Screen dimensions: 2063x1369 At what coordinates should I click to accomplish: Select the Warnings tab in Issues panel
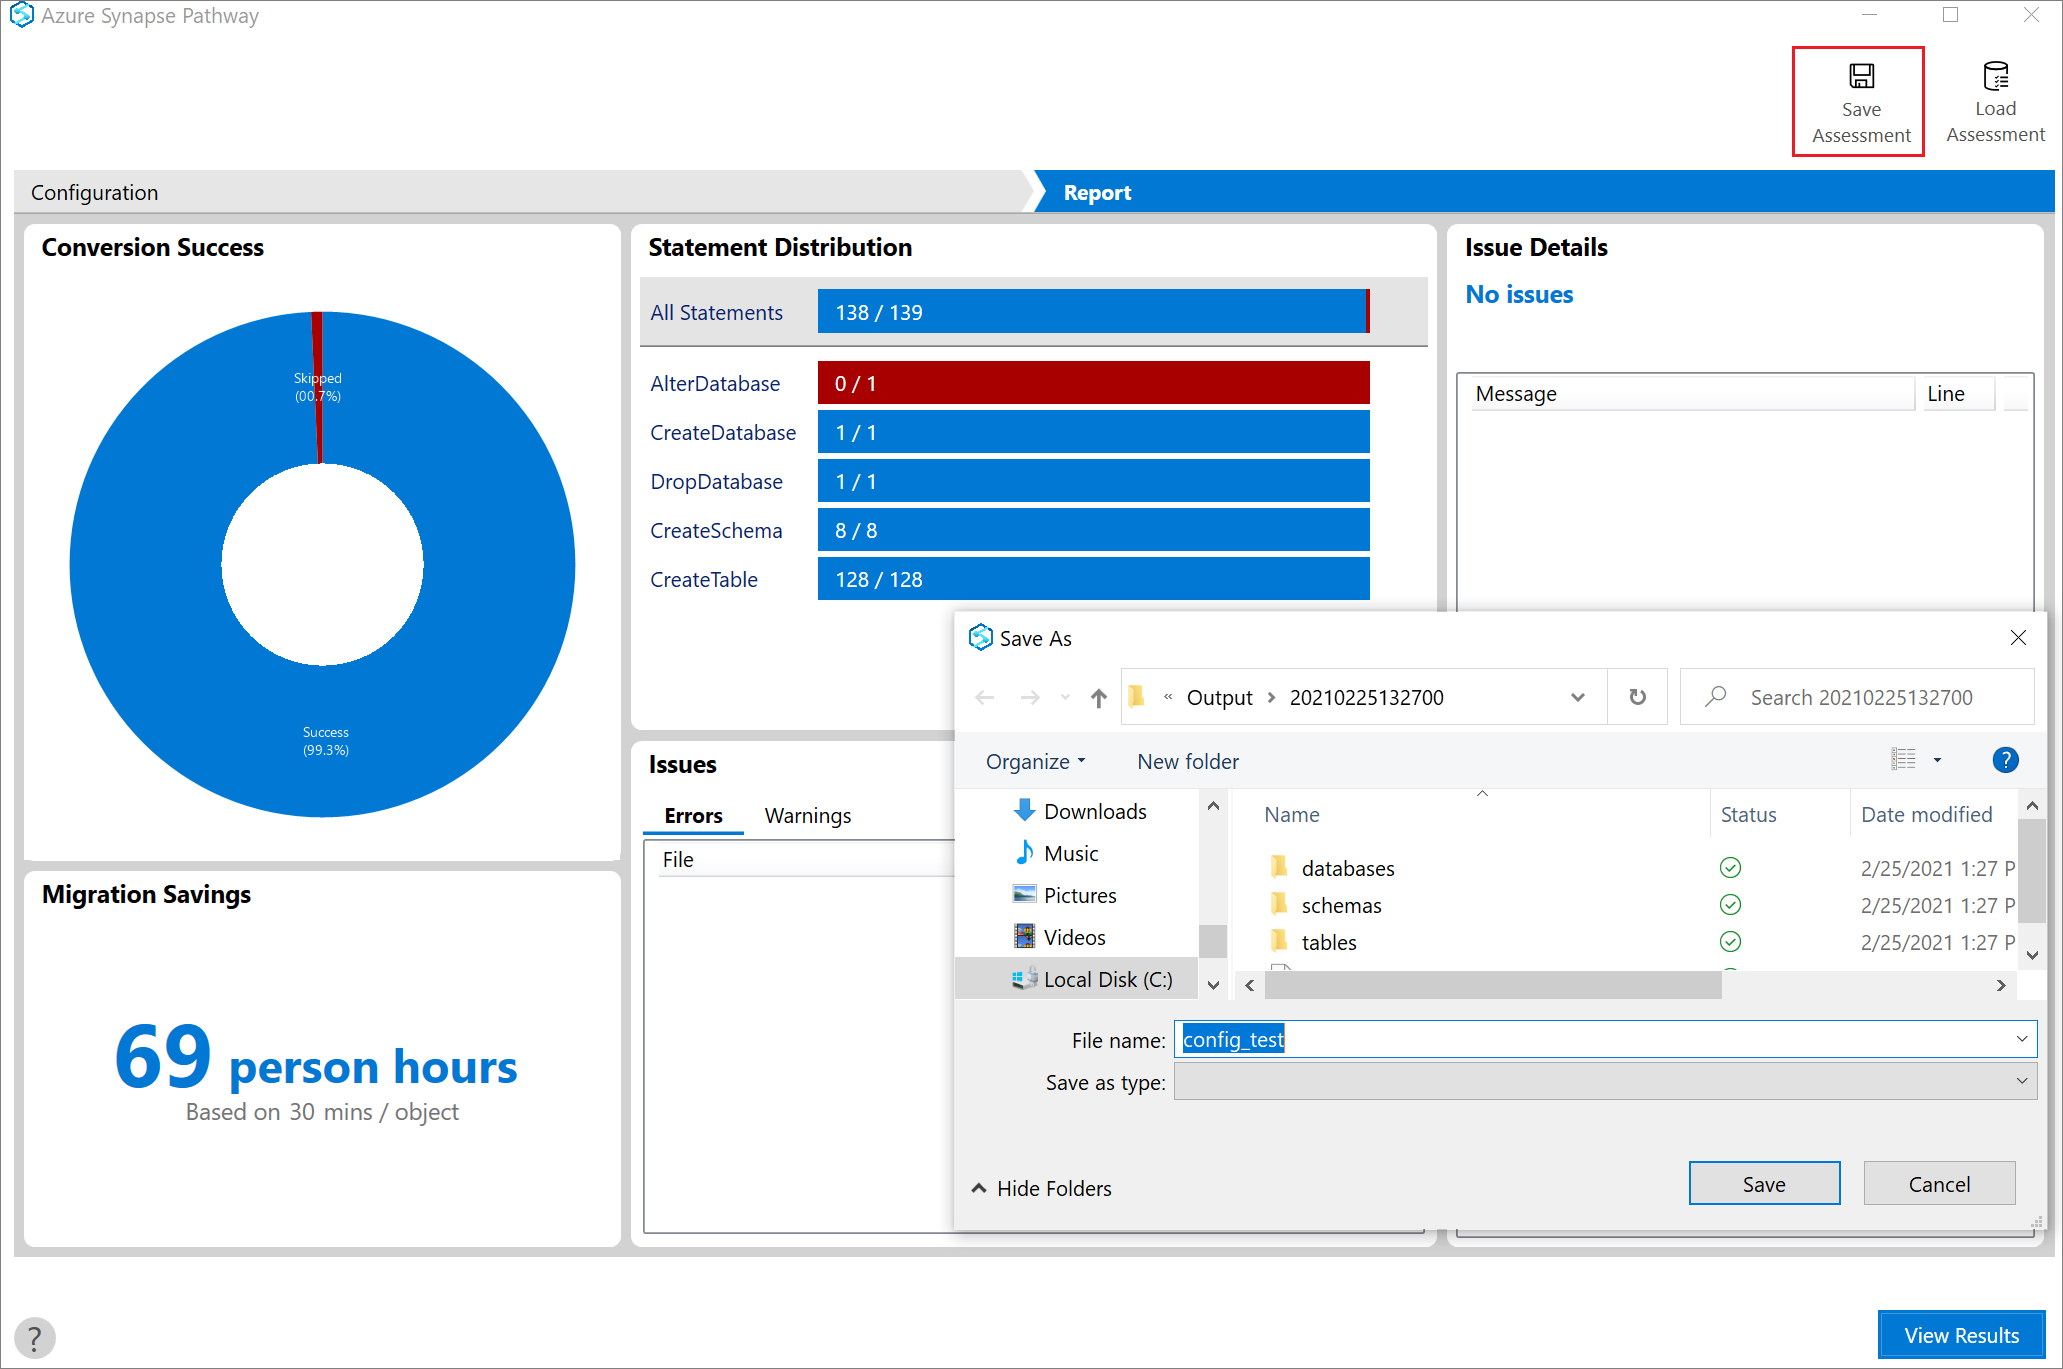point(807,814)
